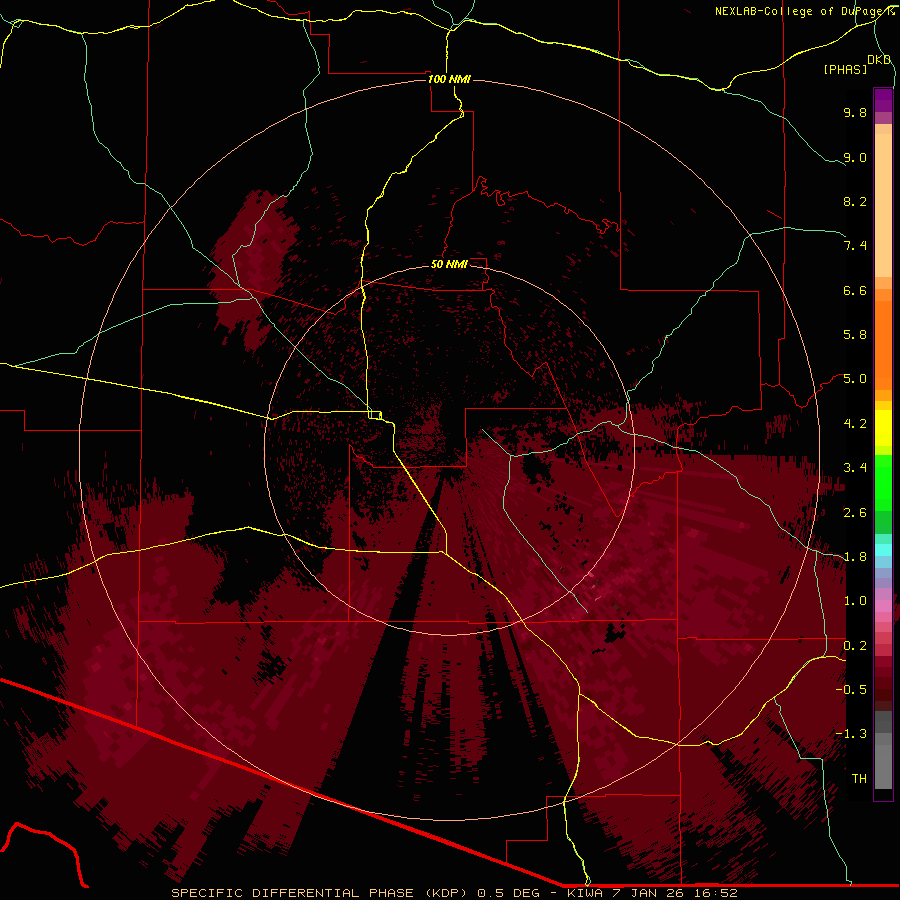
Task: Click the 9.8 value on the color scale
Action: pos(855,112)
